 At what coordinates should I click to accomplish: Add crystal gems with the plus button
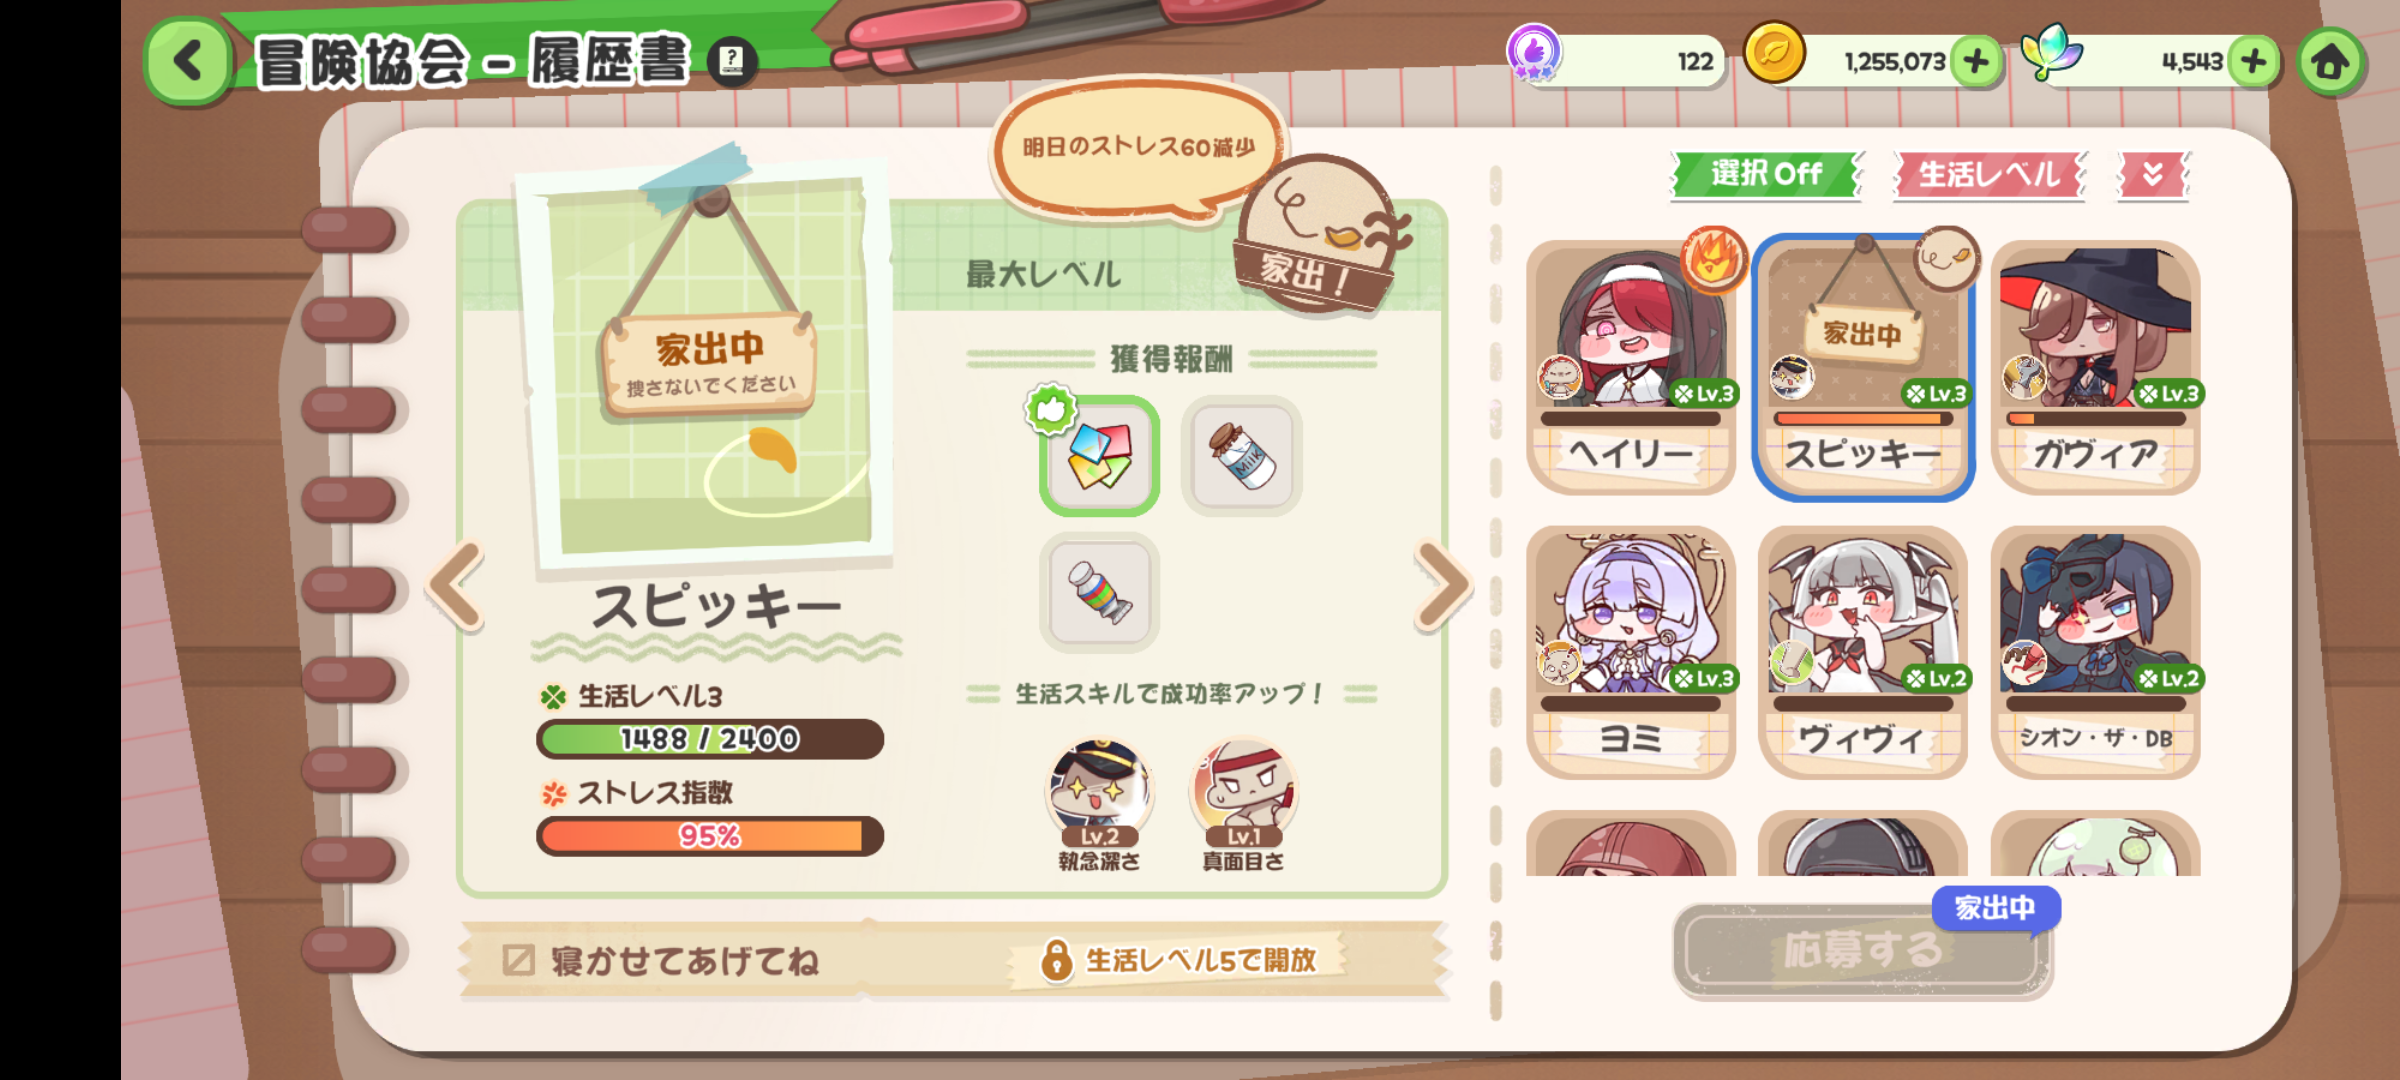pos(2252,62)
